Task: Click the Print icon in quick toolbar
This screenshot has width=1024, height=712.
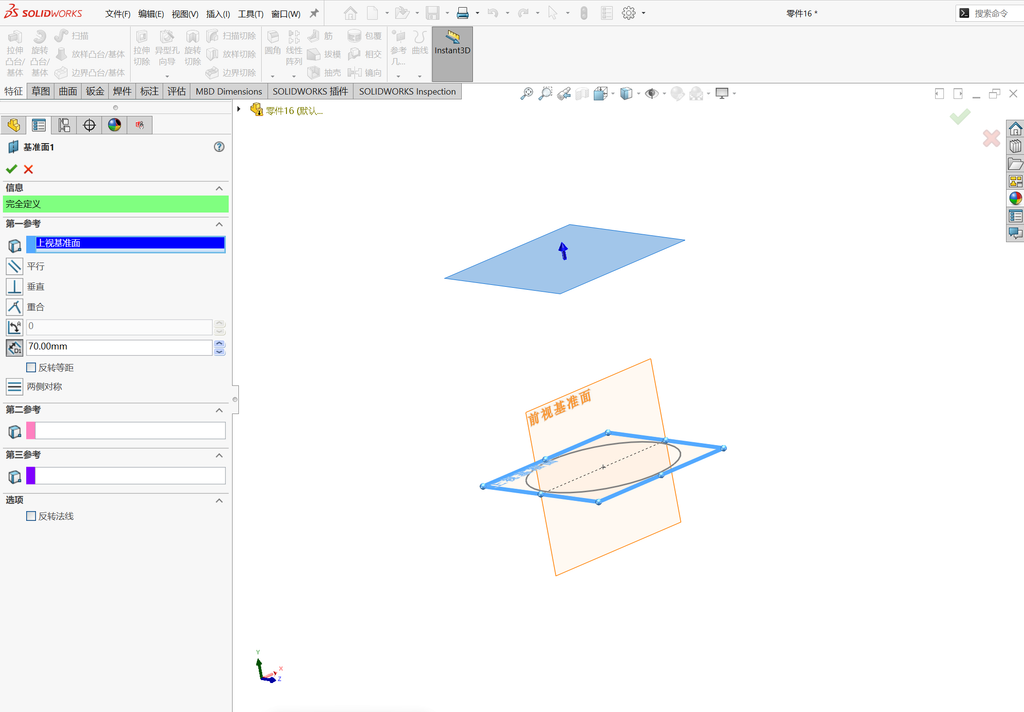Action: click(462, 13)
